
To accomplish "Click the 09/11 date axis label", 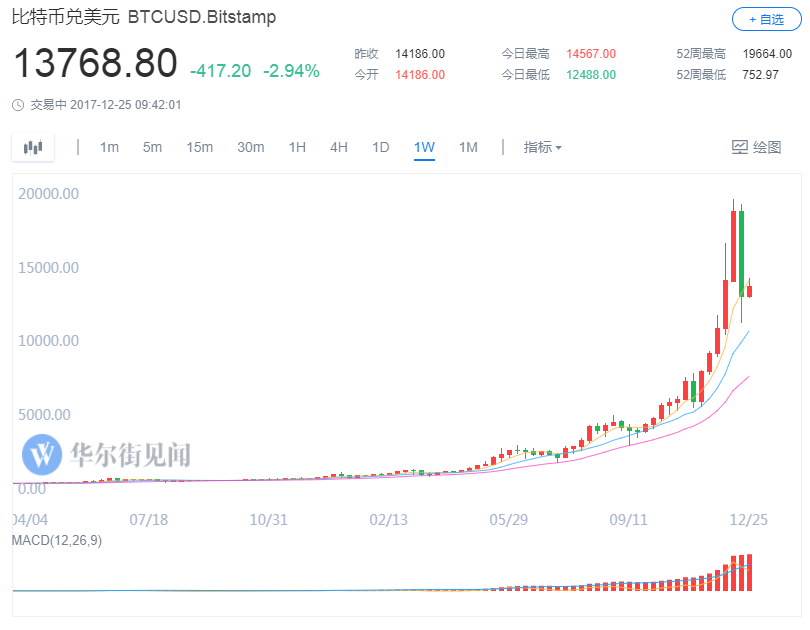I will tap(629, 519).
